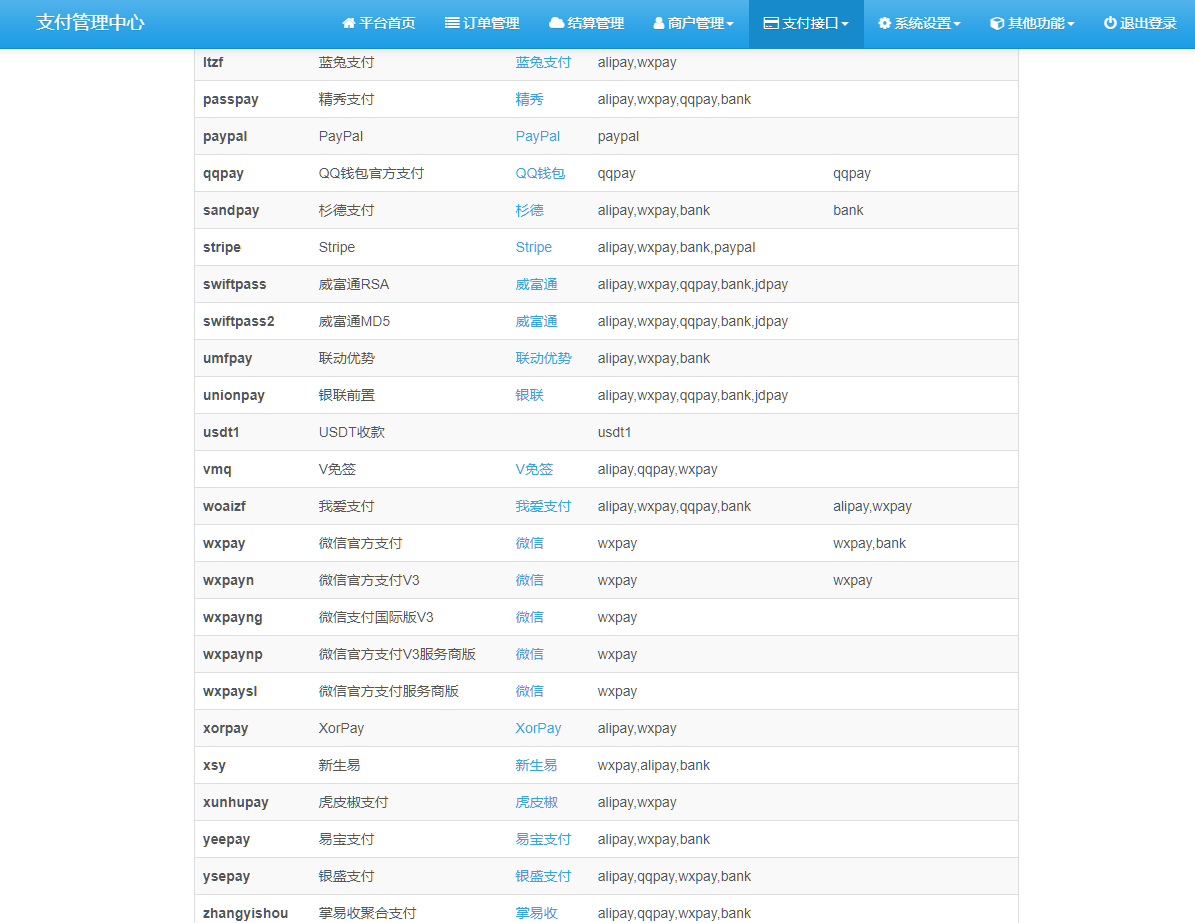Click the USDT收款 description cell
The image size is (1195, 923).
[351, 432]
